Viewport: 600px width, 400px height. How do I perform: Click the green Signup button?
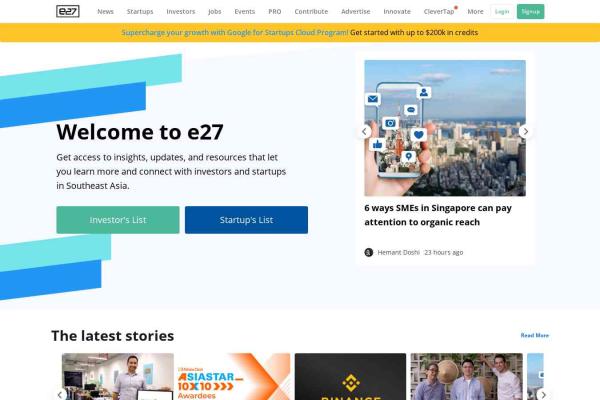(530, 11)
